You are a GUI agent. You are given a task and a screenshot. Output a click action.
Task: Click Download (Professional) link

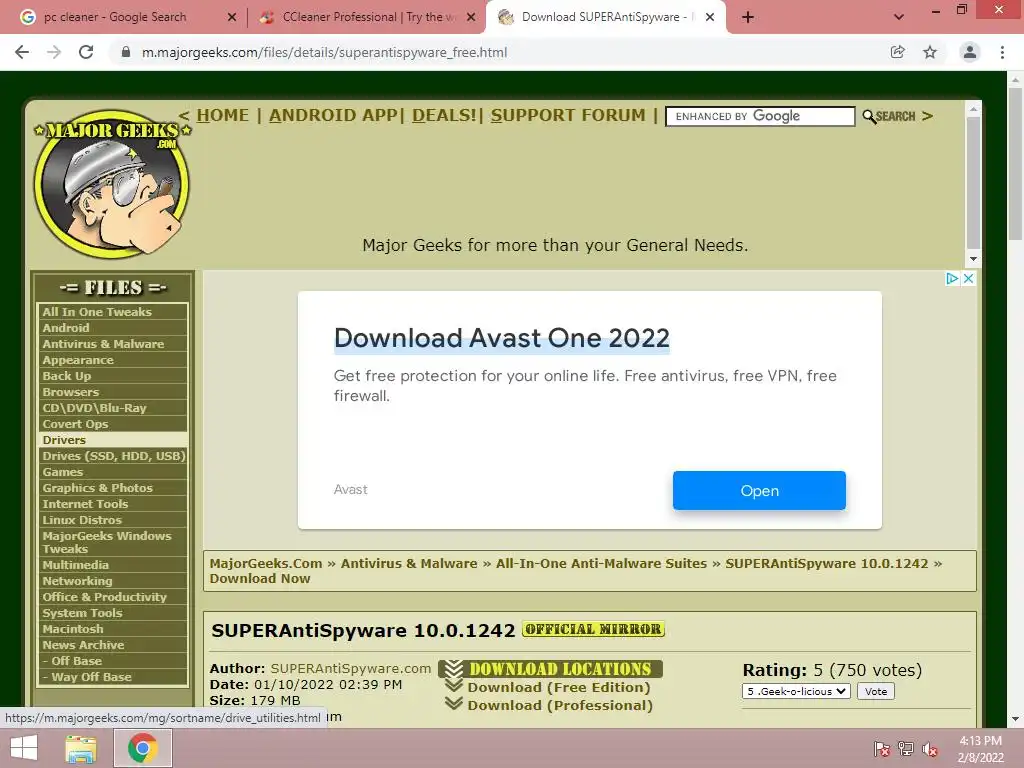click(560, 705)
